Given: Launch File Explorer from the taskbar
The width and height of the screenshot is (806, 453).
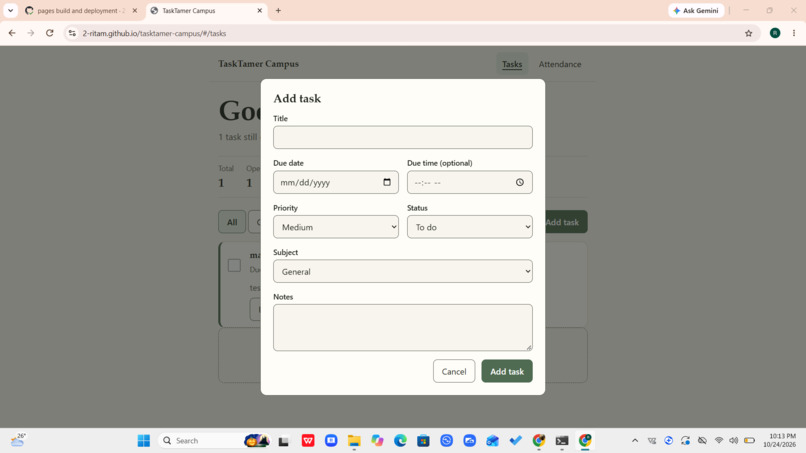Looking at the screenshot, I should tap(354, 441).
